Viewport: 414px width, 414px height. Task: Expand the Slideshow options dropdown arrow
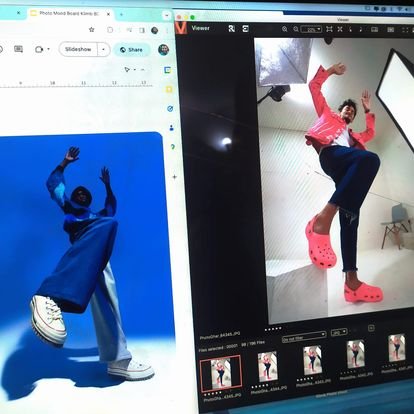(x=103, y=49)
